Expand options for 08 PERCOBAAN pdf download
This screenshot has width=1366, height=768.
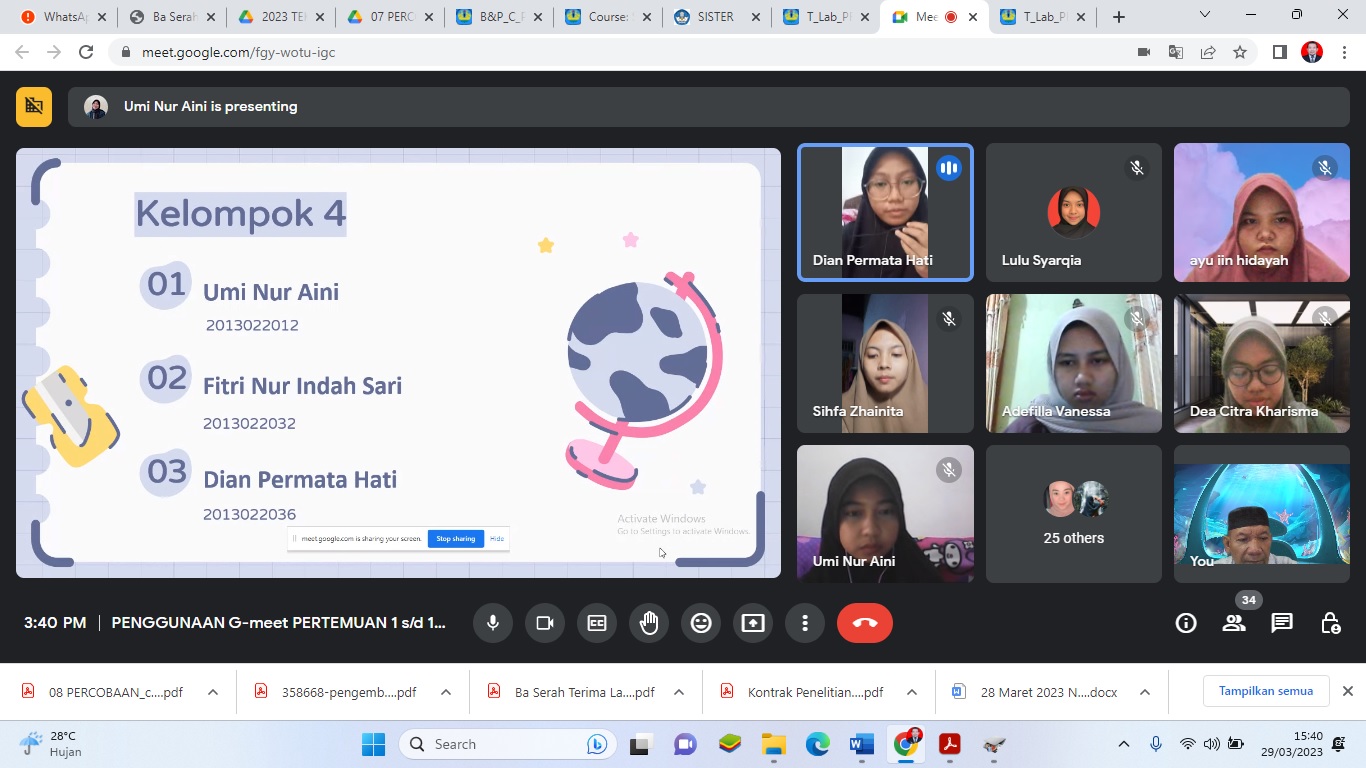coord(213,692)
